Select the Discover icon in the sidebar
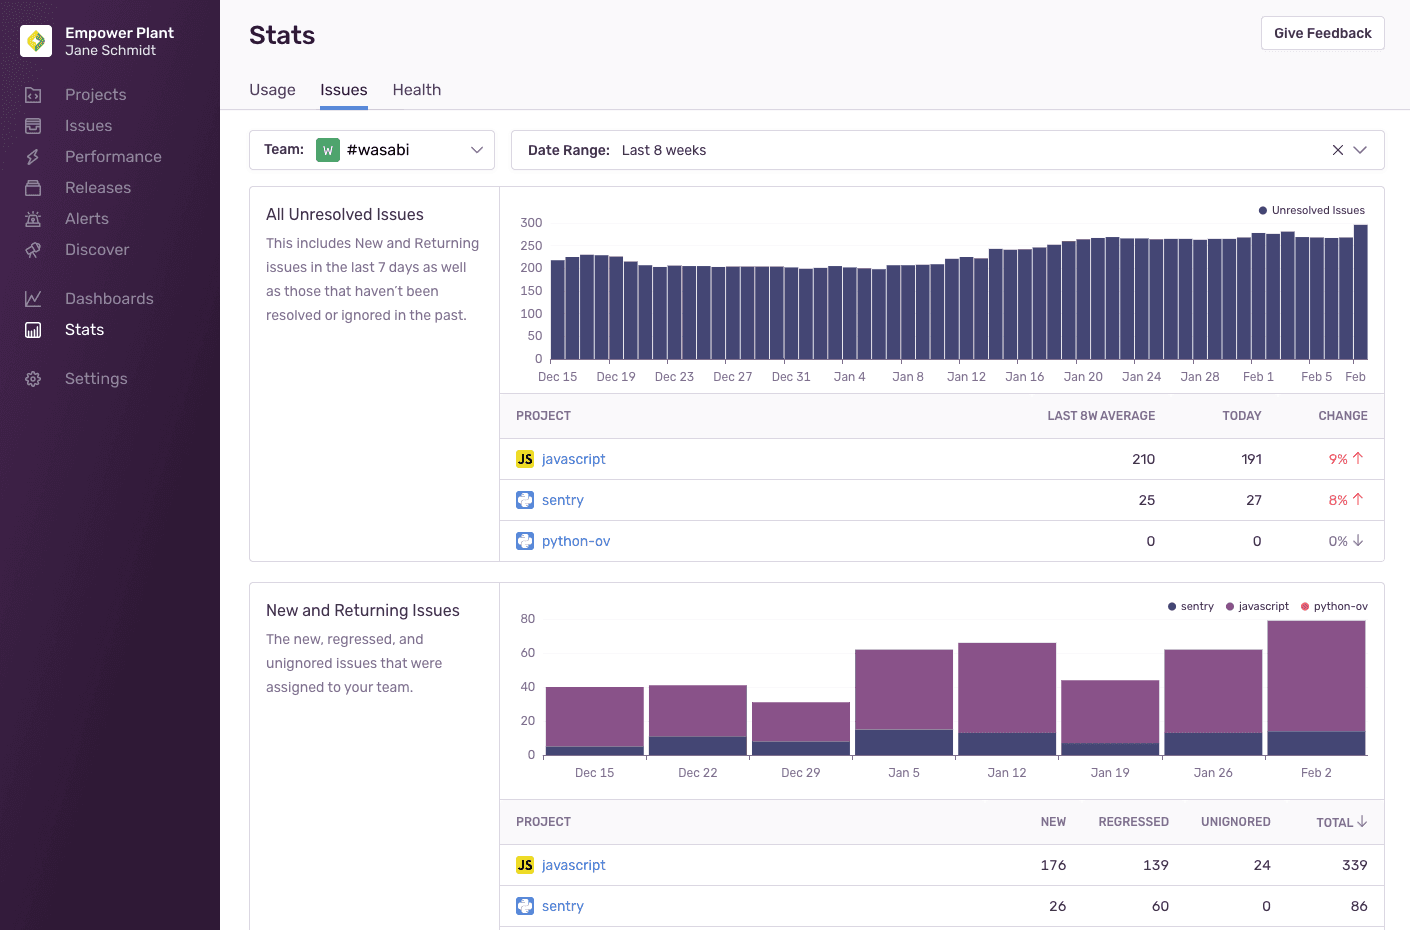 (34, 249)
